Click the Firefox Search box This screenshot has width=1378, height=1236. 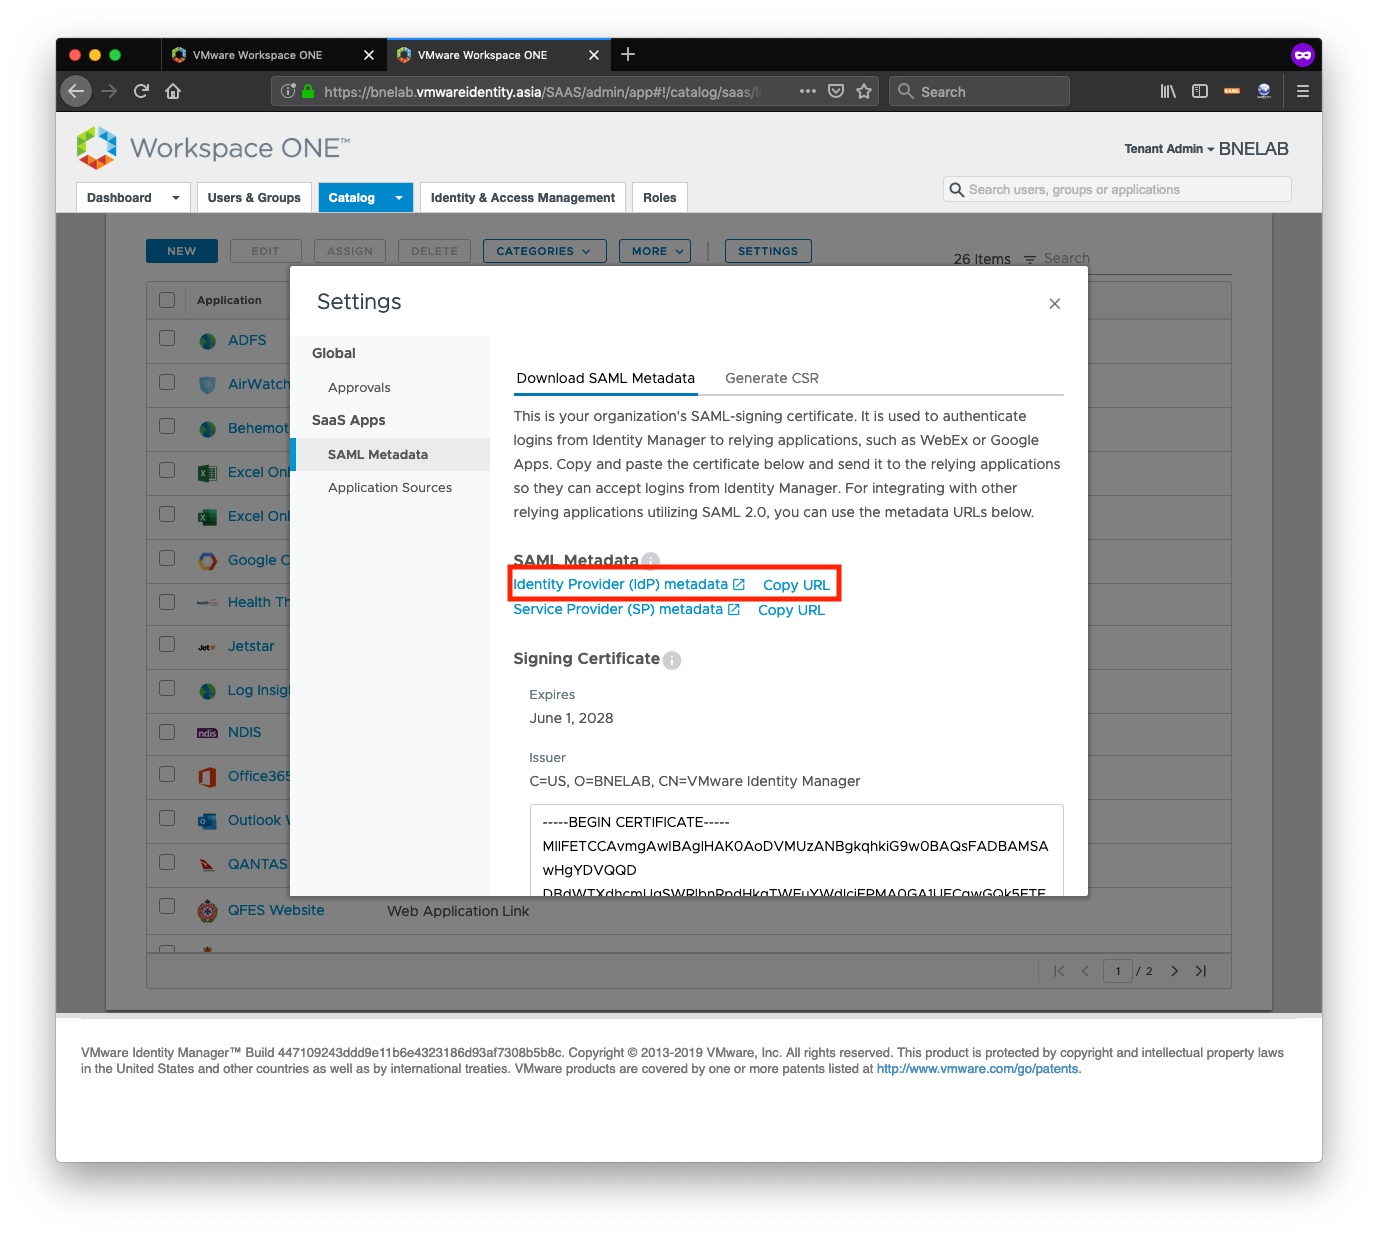(979, 91)
